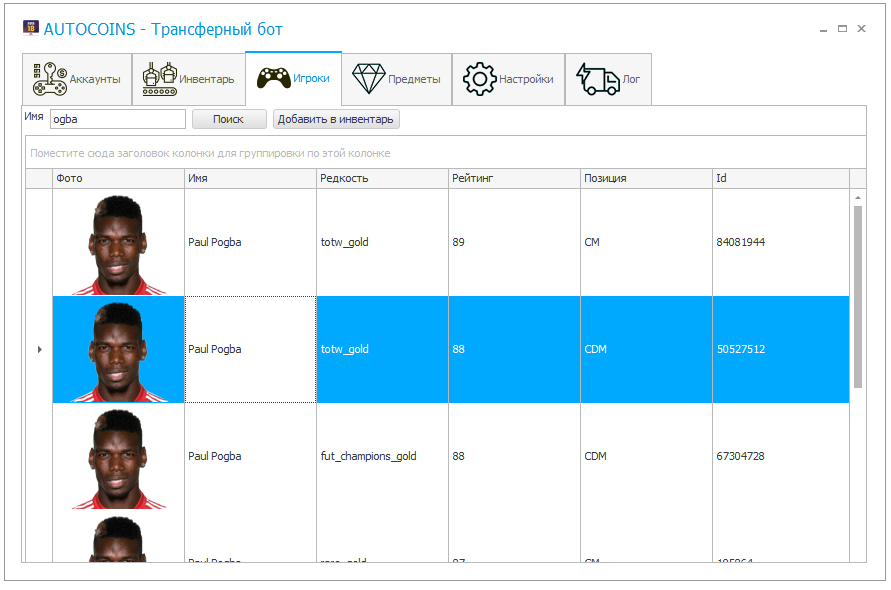Select Paul Pogba name in Id 50527512 row

point(215,349)
